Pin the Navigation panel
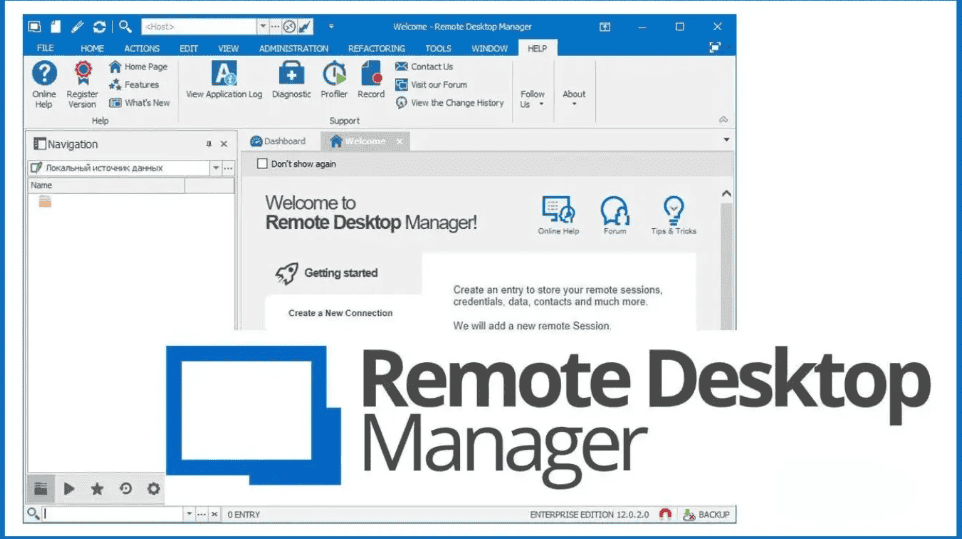 pos(209,144)
